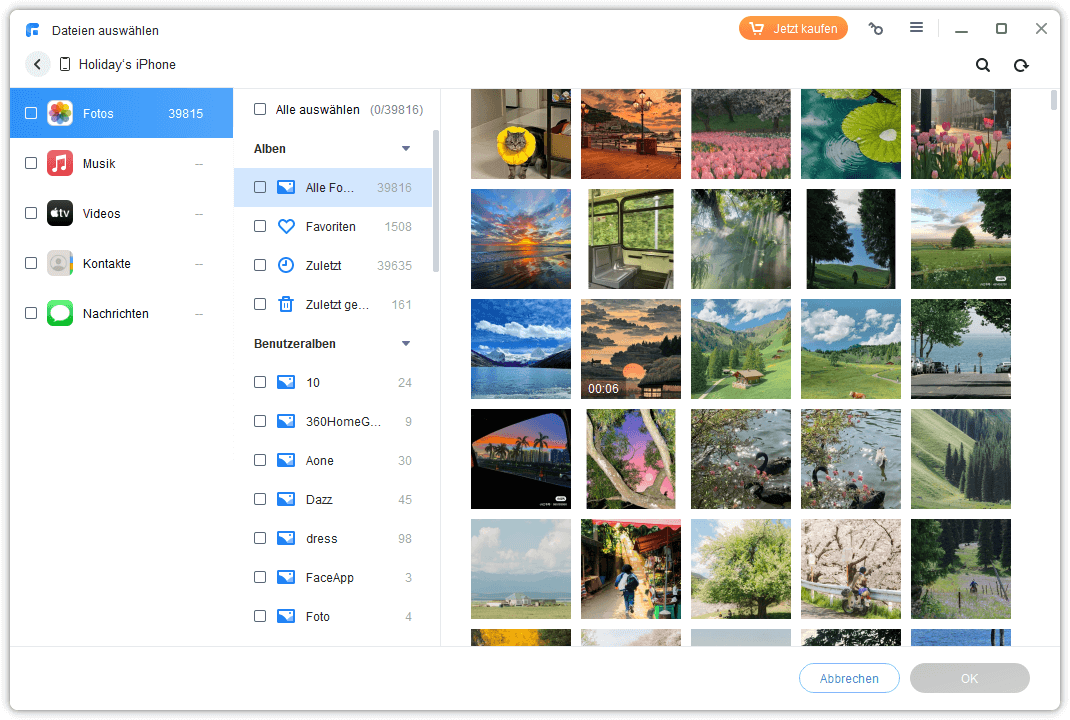Click the key registration icon

point(876,29)
